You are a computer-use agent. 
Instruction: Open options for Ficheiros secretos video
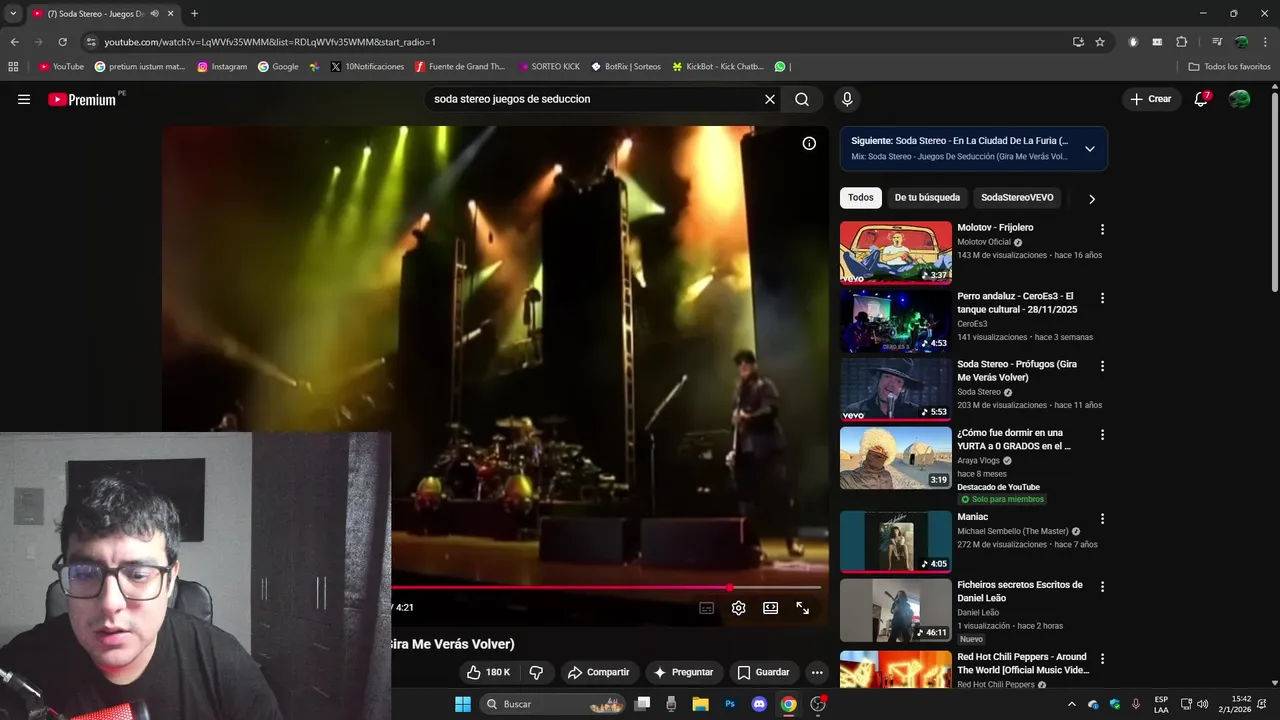(1102, 587)
